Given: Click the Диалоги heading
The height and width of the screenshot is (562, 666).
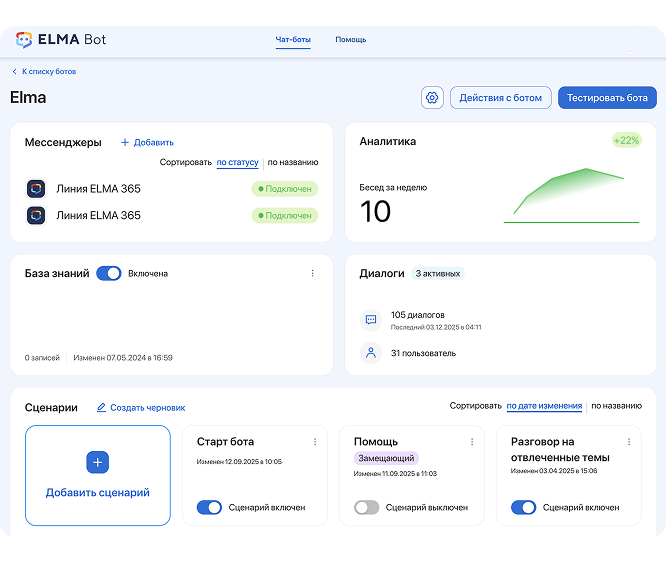Looking at the screenshot, I should click(x=382, y=273).
